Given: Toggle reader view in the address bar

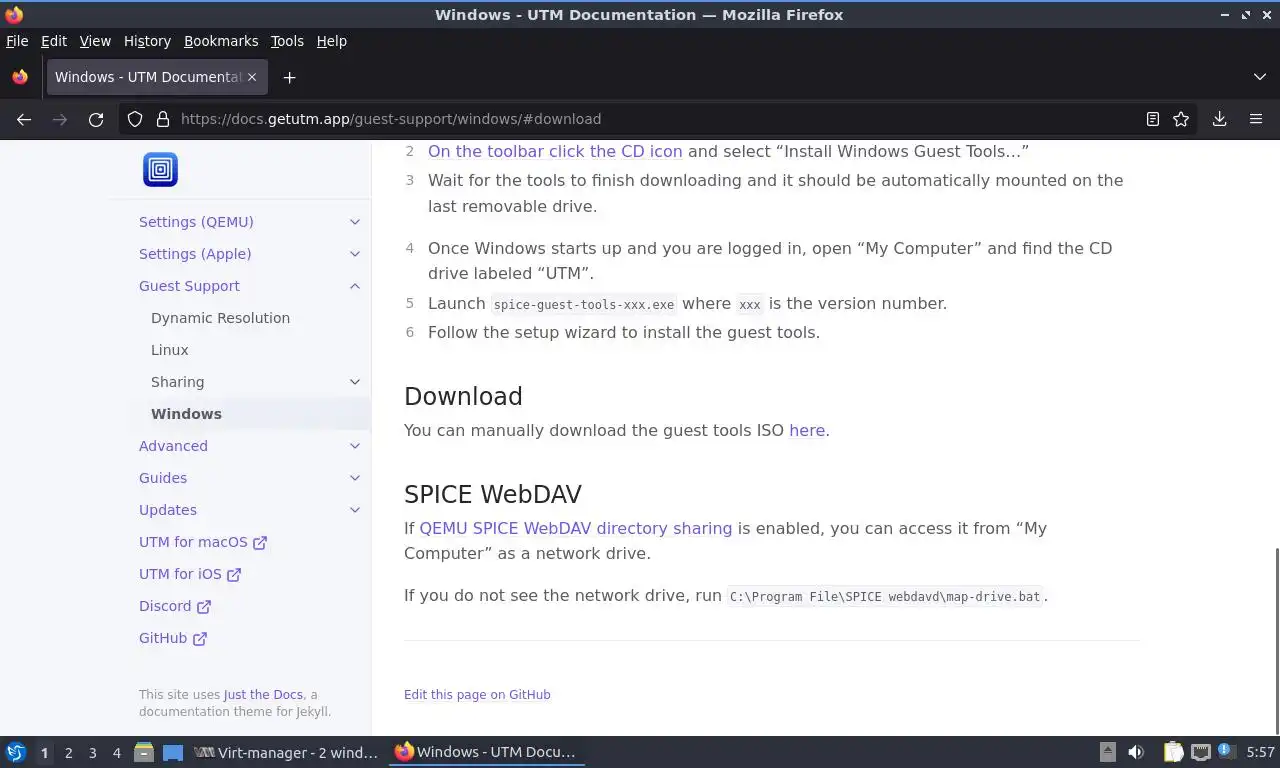Looking at the screenshot, I should (x=1153, y=119).
